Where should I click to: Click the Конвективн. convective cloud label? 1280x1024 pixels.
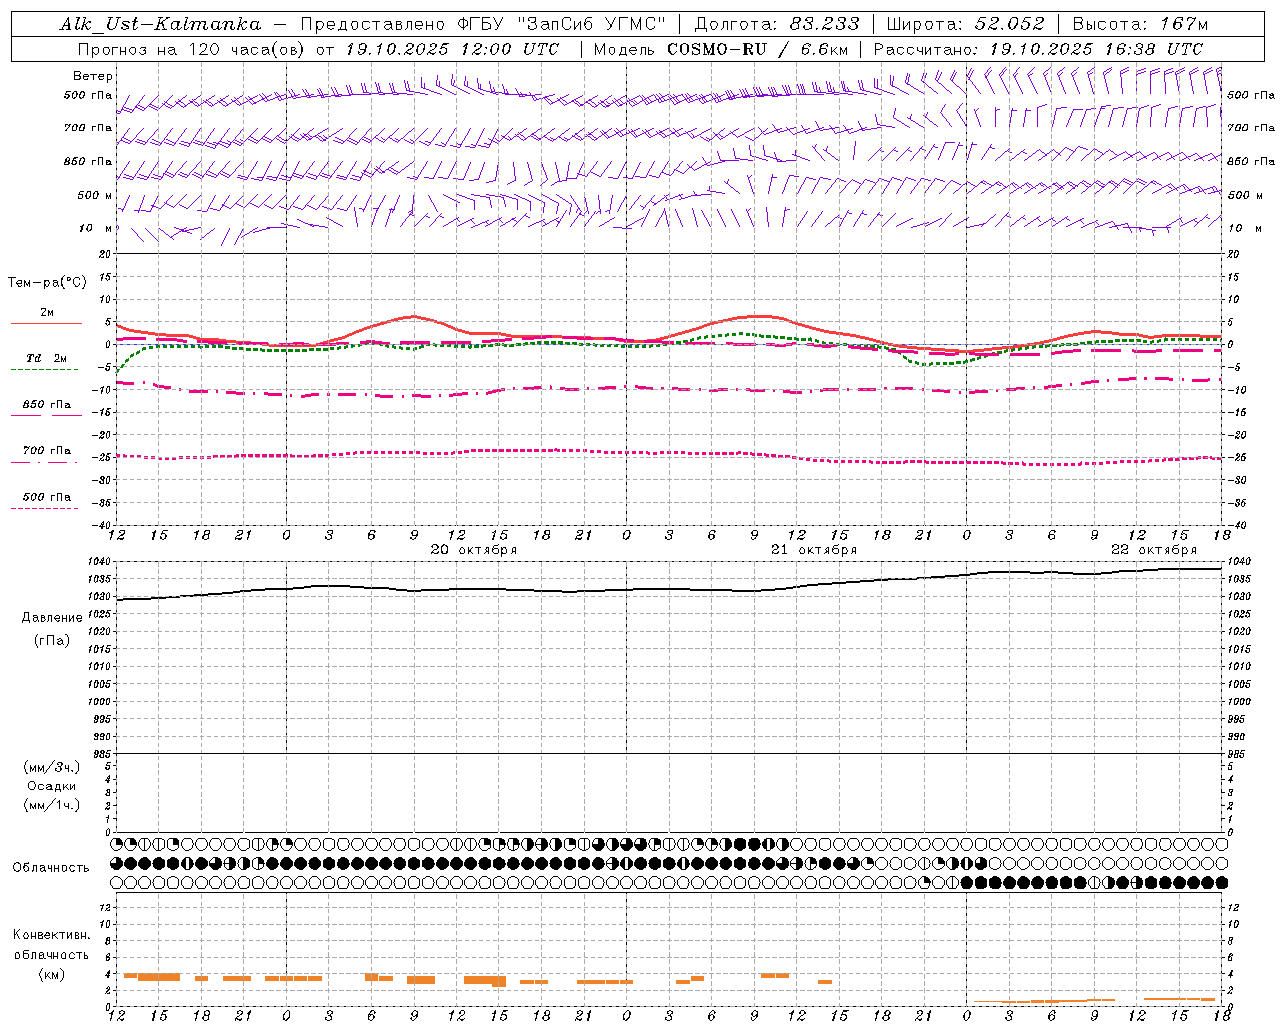coord(52,935)
